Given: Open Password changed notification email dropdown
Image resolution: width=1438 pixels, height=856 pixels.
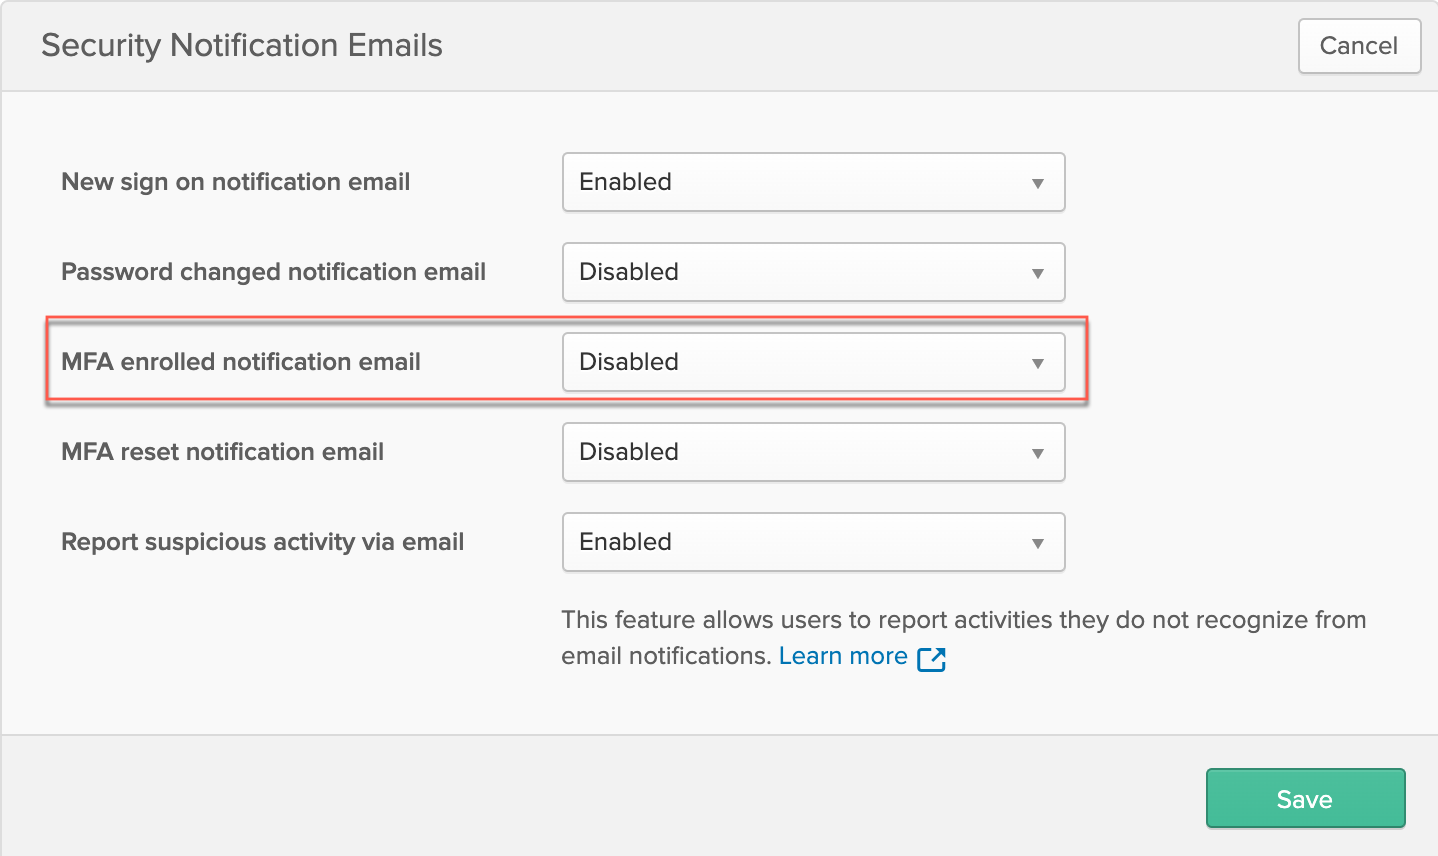Looking at the screenshot, I should (814, 272).
